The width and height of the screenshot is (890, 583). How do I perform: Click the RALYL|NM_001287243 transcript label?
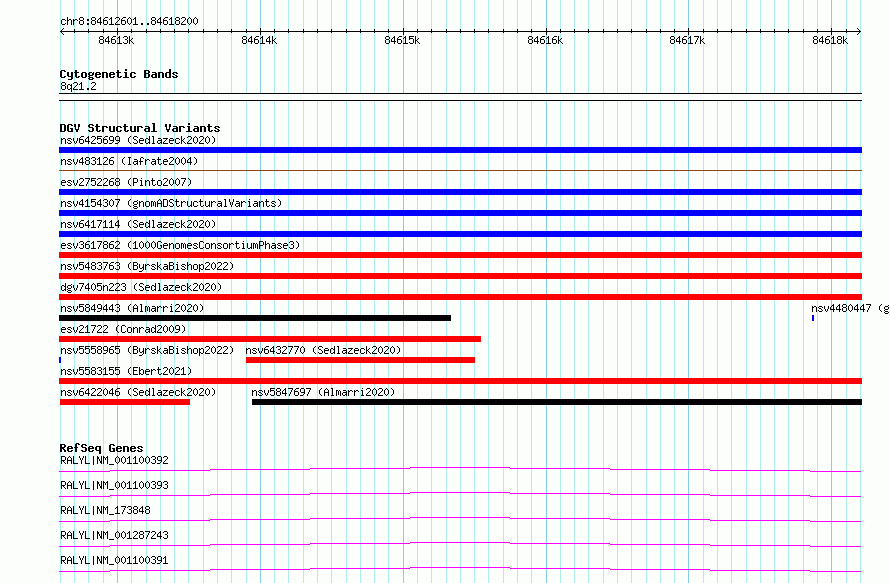pyautogui.click(x=114, y=535)
